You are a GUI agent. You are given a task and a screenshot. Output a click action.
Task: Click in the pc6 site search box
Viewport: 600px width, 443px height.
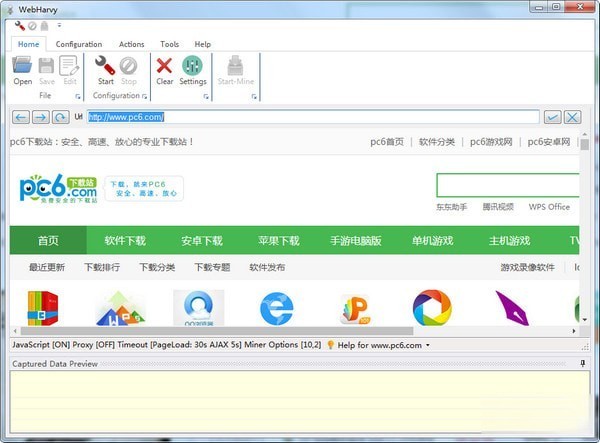508,185
